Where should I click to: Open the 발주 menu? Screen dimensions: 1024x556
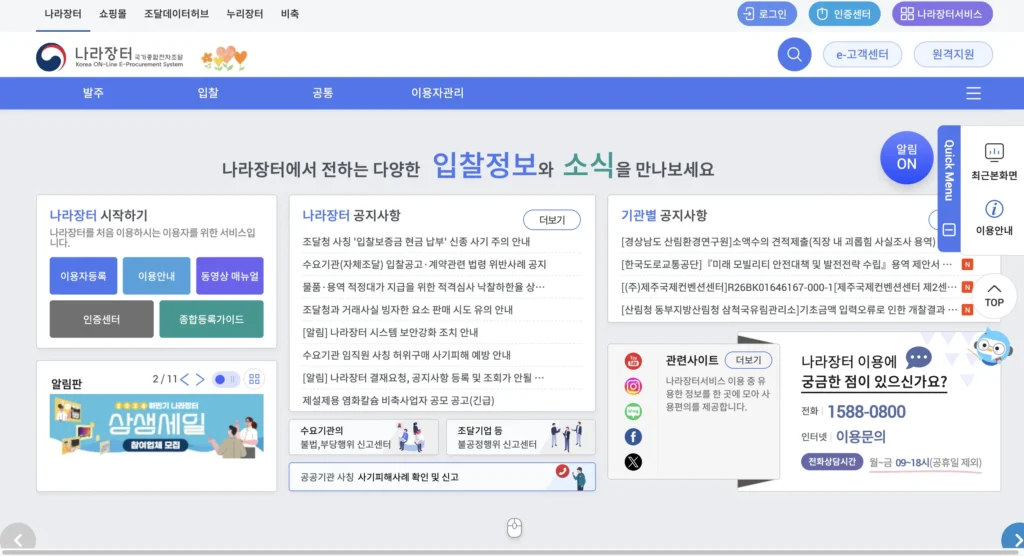(93, 93)
